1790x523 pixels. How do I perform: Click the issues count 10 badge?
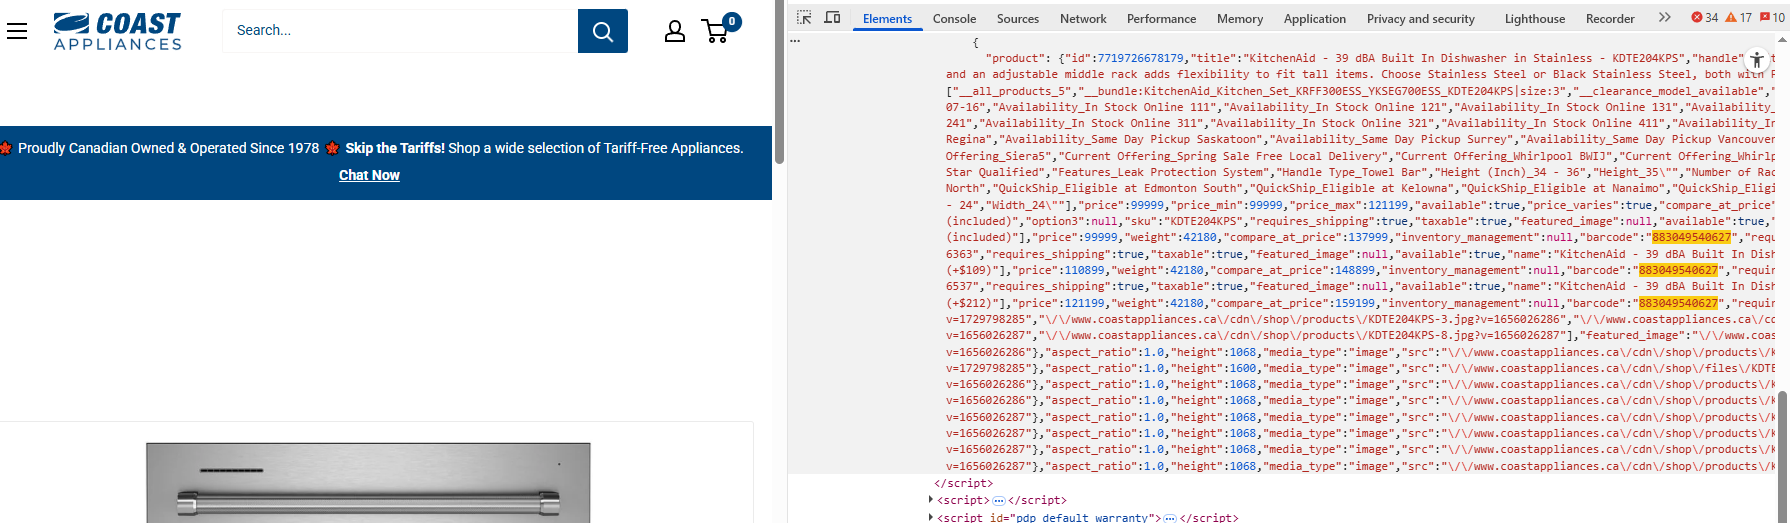click(x=1772, y=18)
